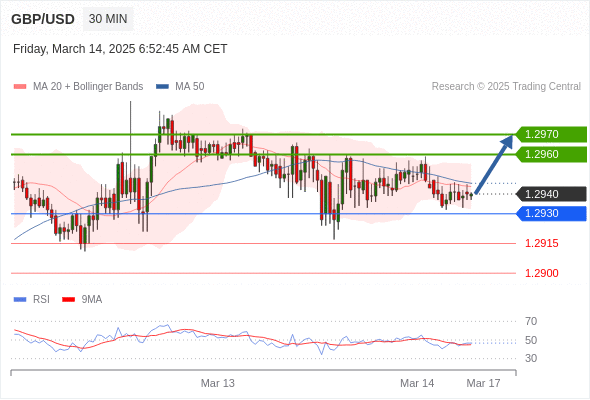Click the GBP/USD pair title
Viewport: 590px width, 400px height.
pos(43,19)
